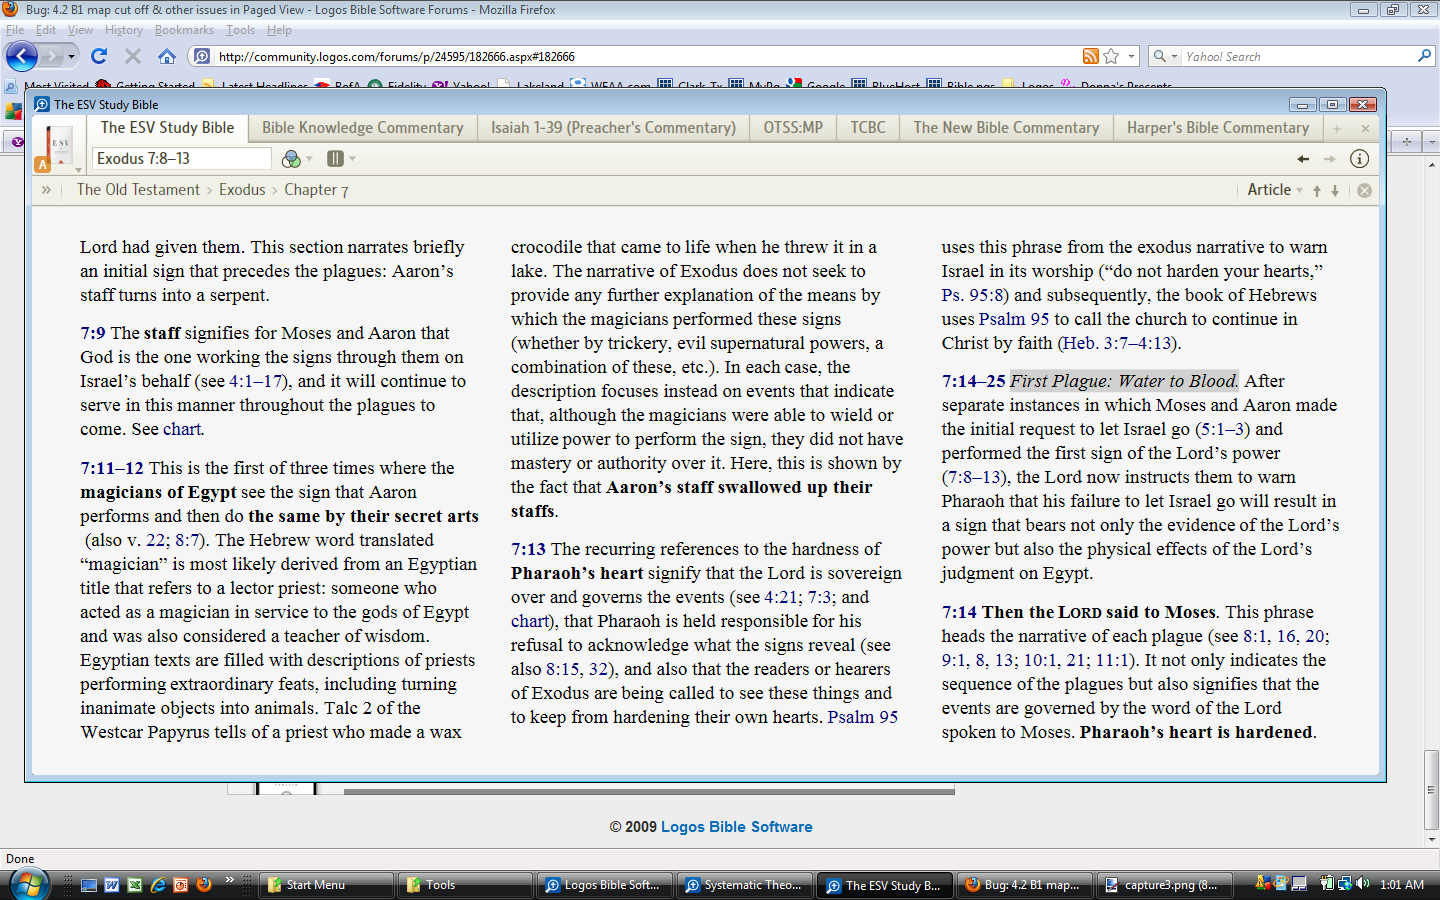The image size is (1440, 900).
Task: Open the address bar history dropdown
Action: click(x=1131, y=56)
